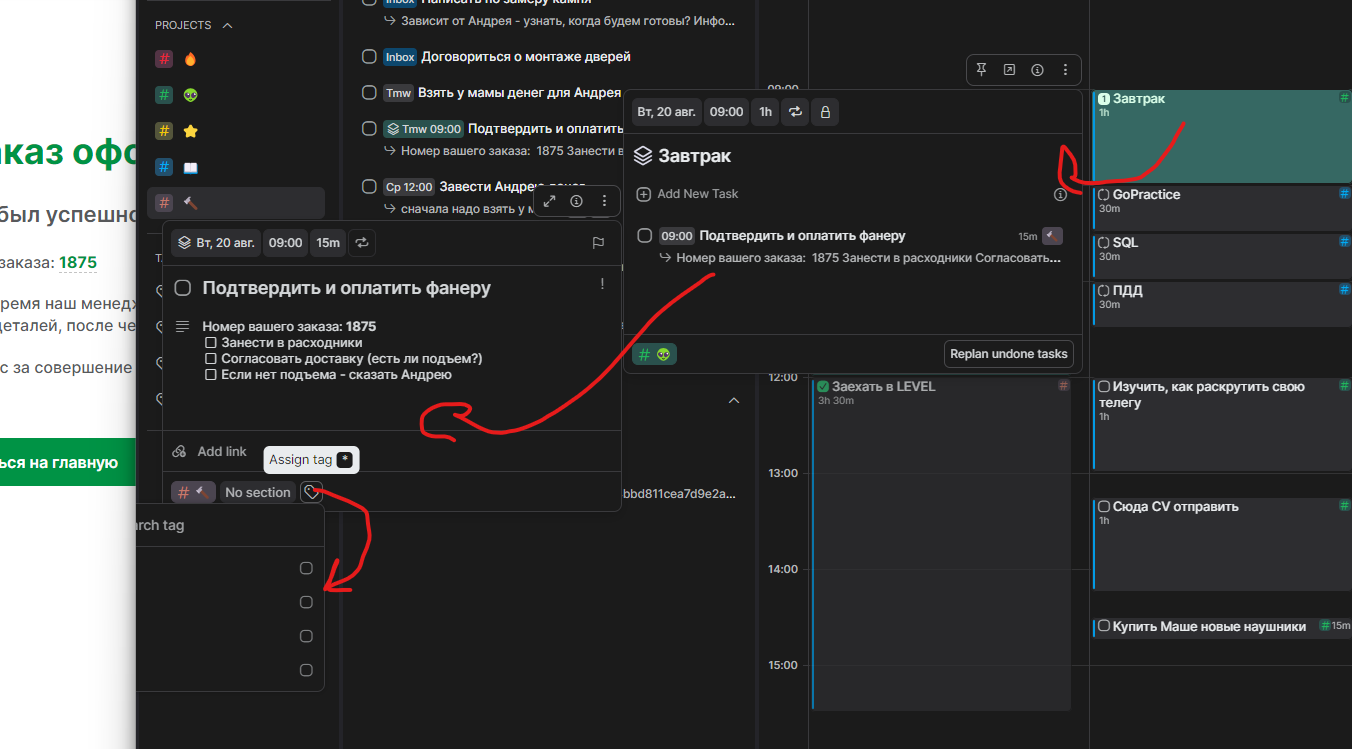Image resolution: width=1352 pixels, height=749 pixels.
Task: Collapse section with chevron below Завтрак popup
Action: (734, 400)
